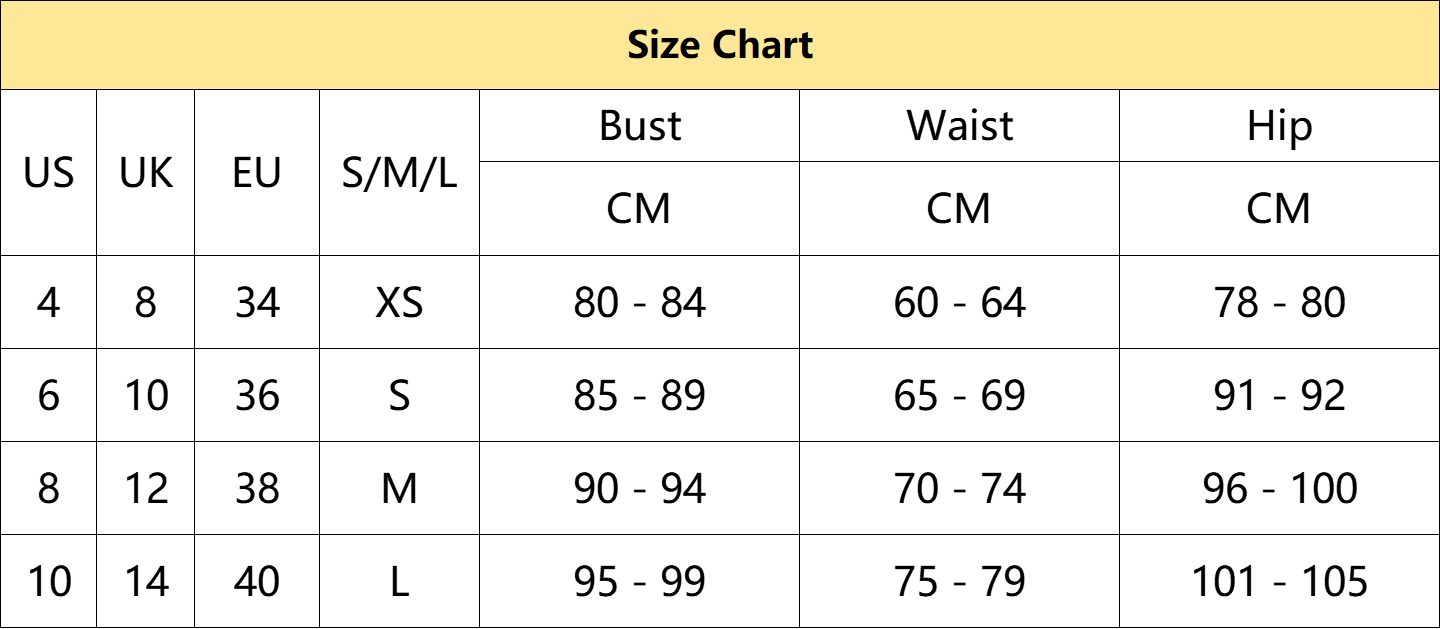Click the bust range 95 - 99
1440x629 pixels.
pos(640,581)
